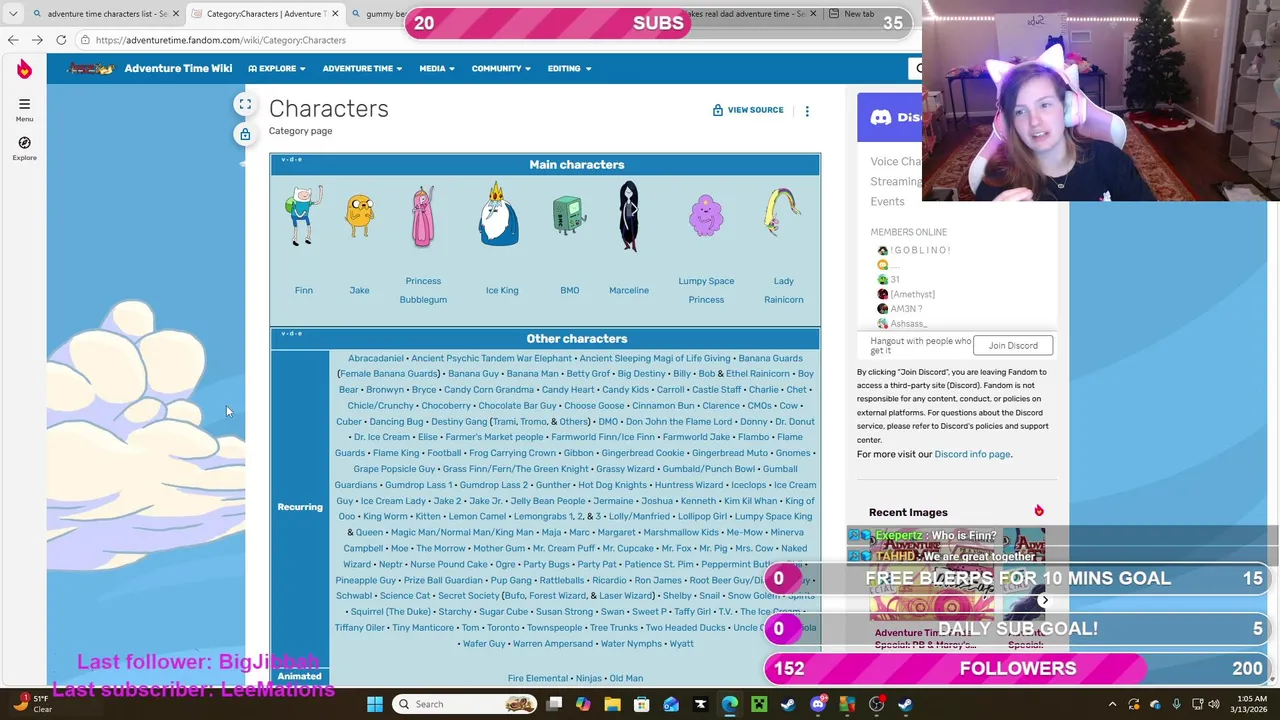Click the Join Discord button
Image resolution: width=1280 pixels, height=720 pixels.
pyautogui.click(x=1013, y=346)
